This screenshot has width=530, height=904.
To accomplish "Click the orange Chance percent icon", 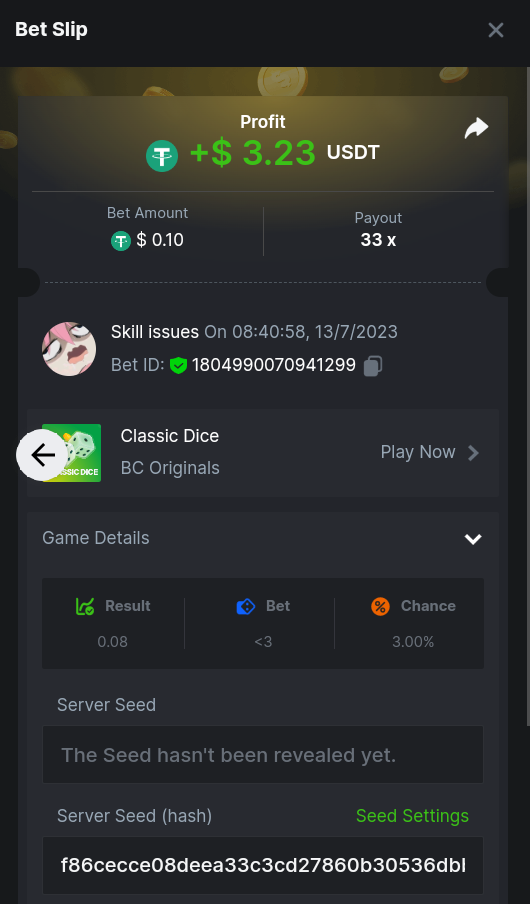I will [381, 606].
